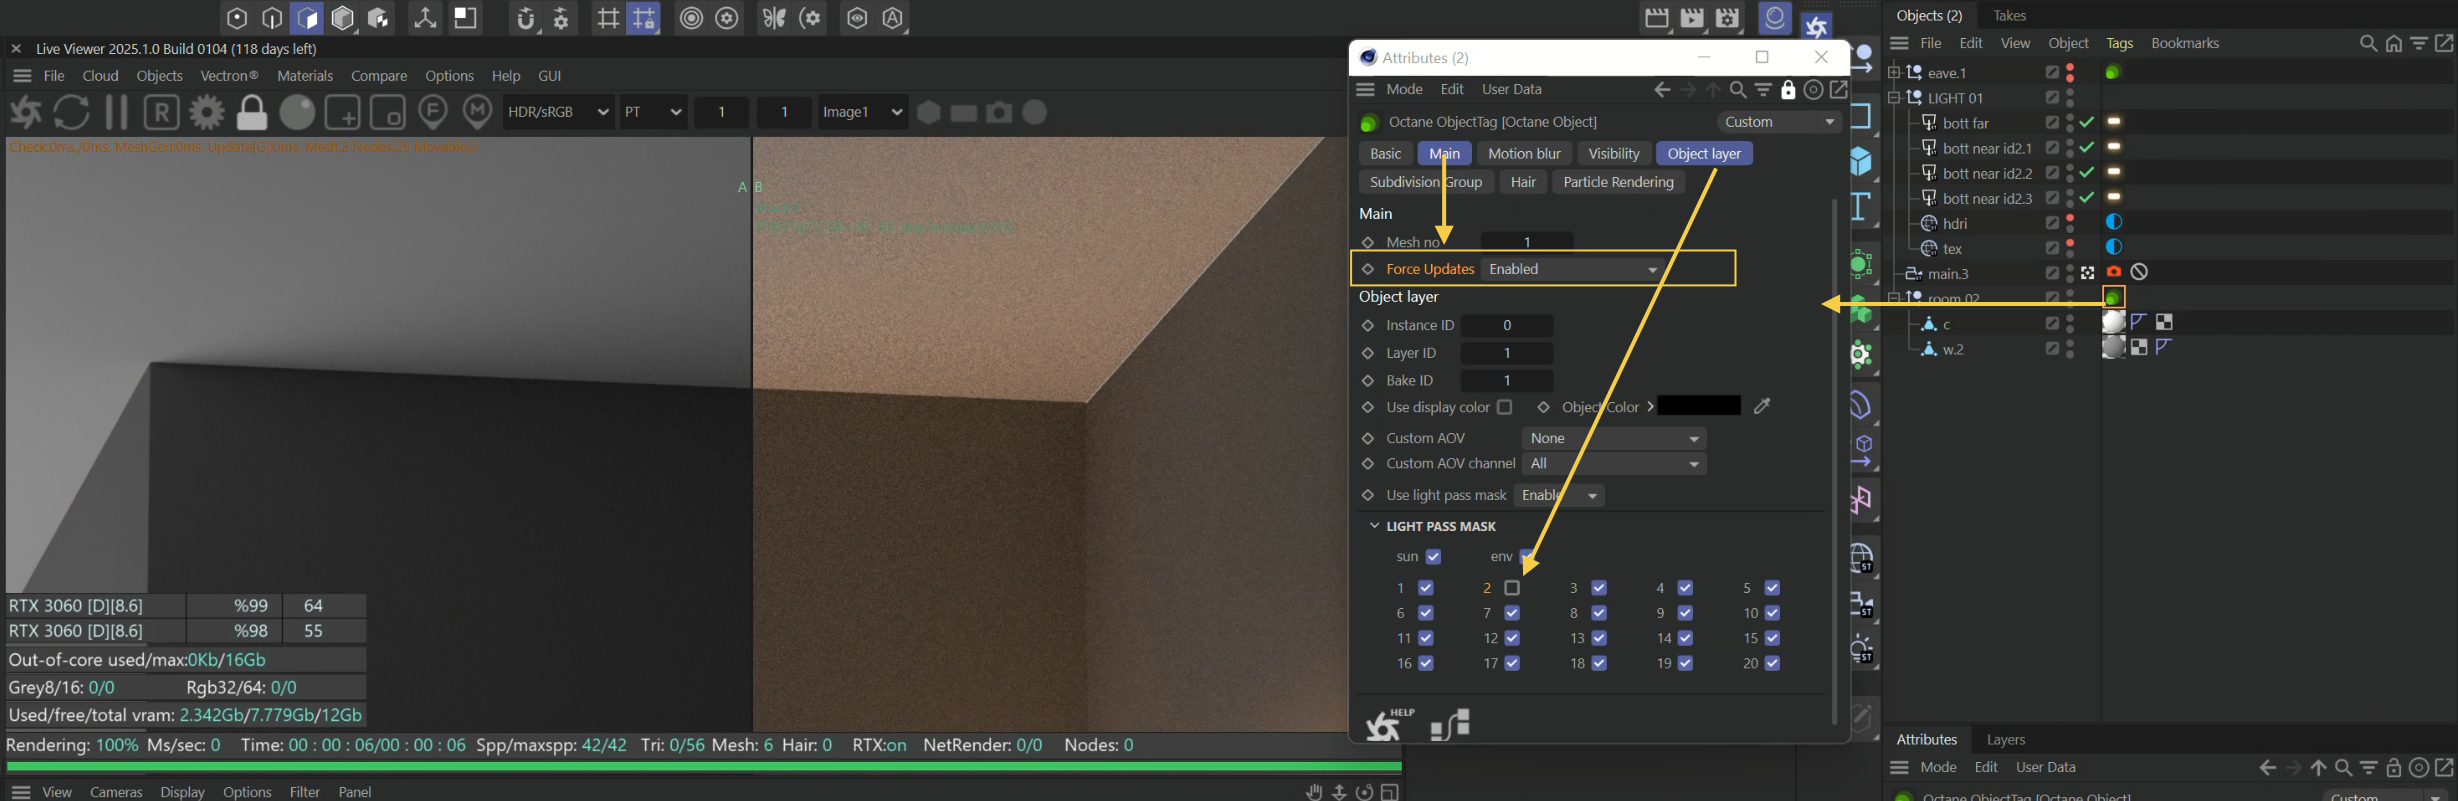Uncheck light pass mask checkbox 13

(x=1599, y=638)
